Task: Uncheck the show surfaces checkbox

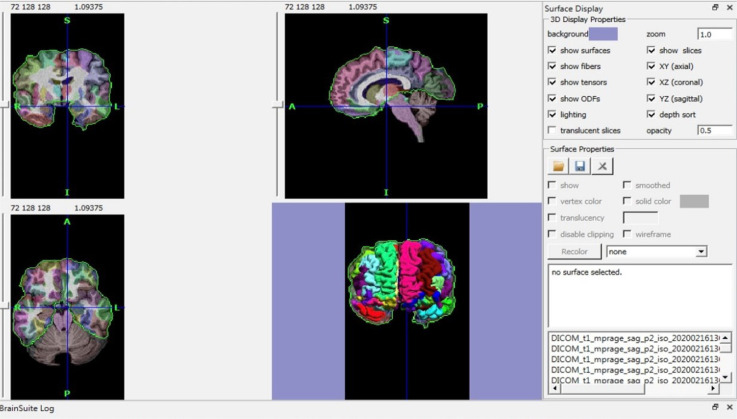Action: click(x=553, y=50)
